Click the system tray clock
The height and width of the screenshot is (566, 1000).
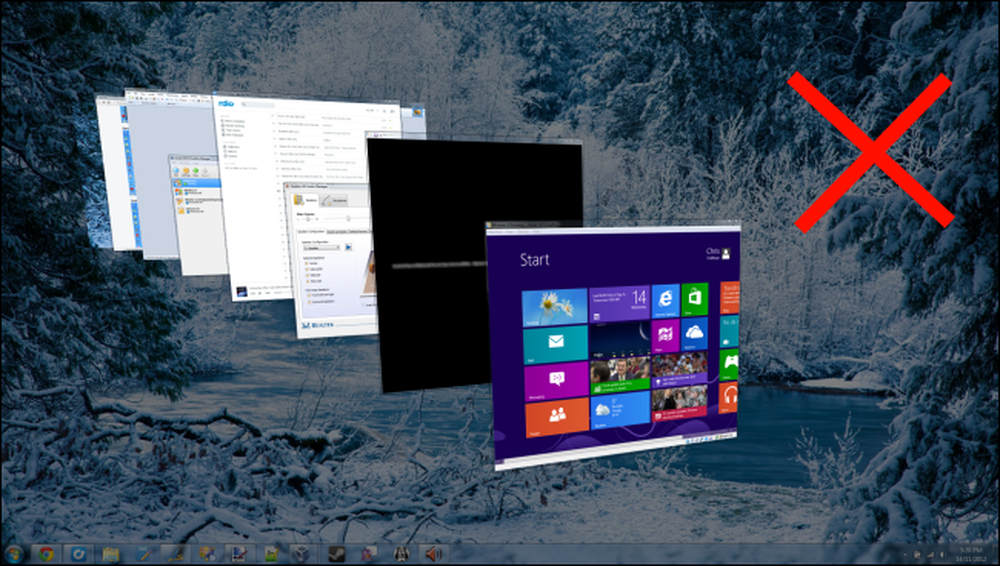pos(970,553)
